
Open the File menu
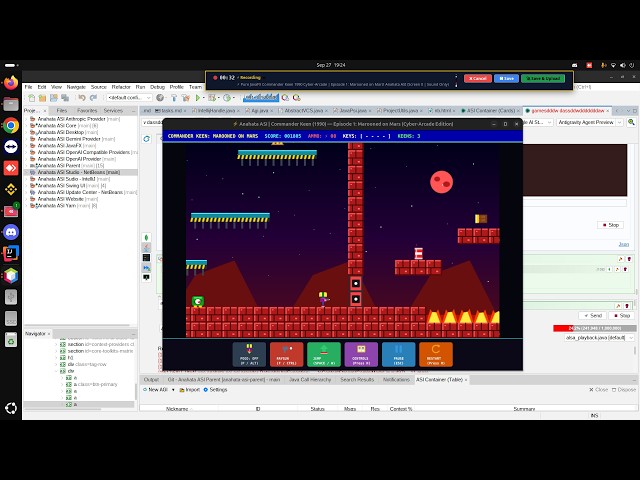tap(28, 87)
